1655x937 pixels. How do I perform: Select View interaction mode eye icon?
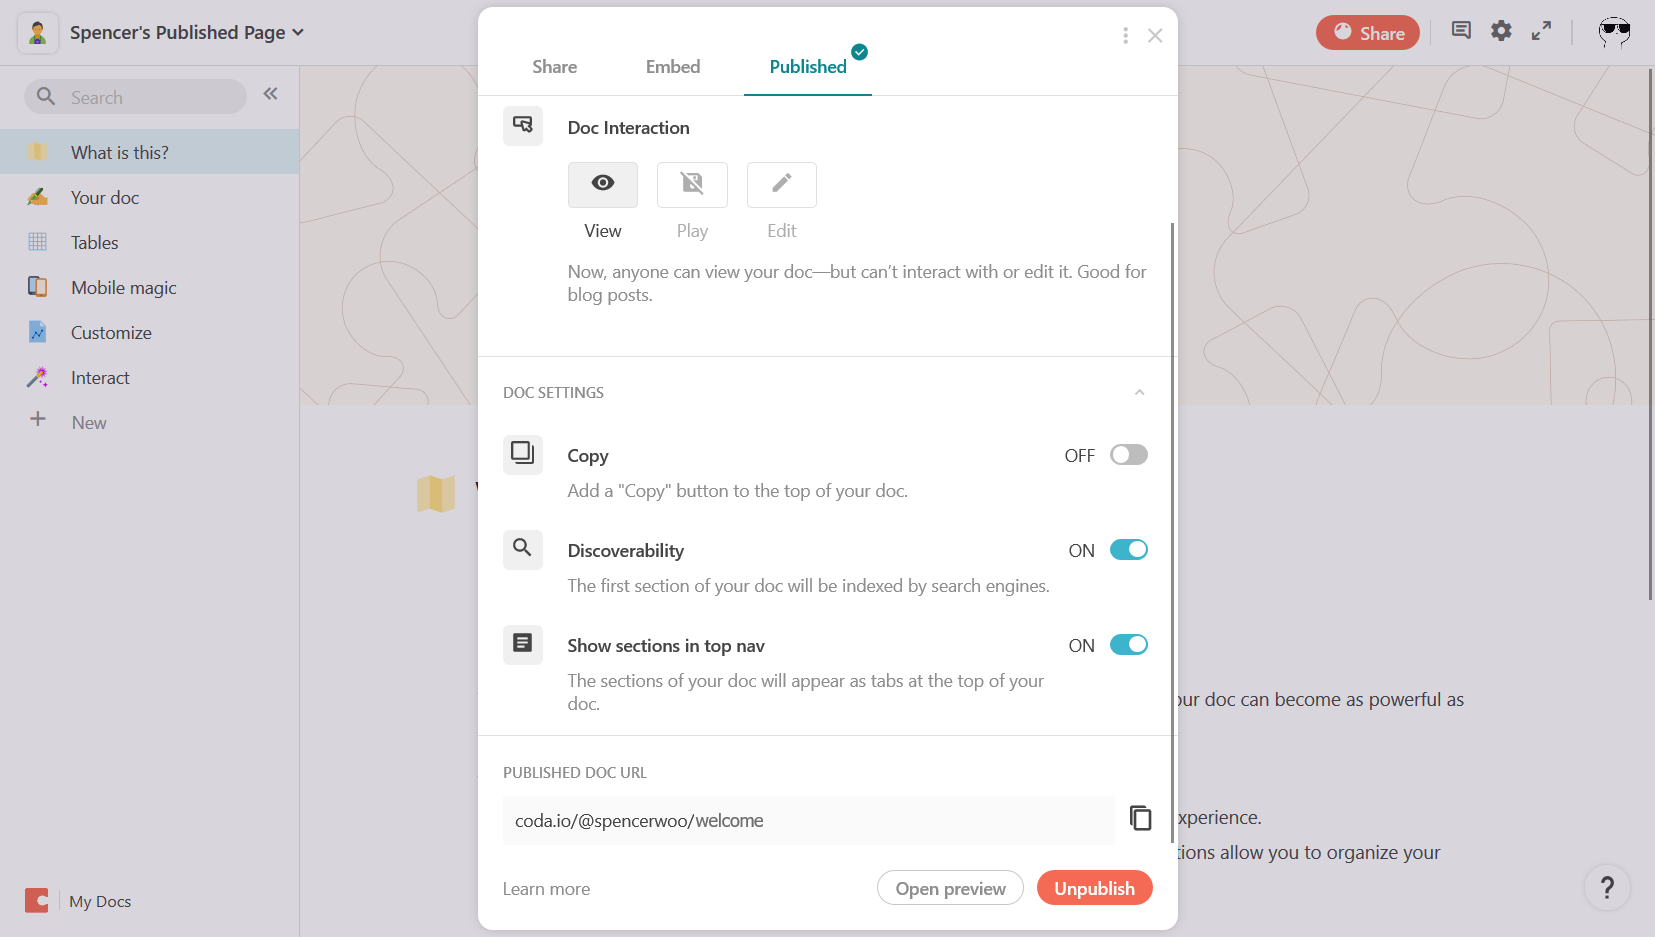click(603, 184)
